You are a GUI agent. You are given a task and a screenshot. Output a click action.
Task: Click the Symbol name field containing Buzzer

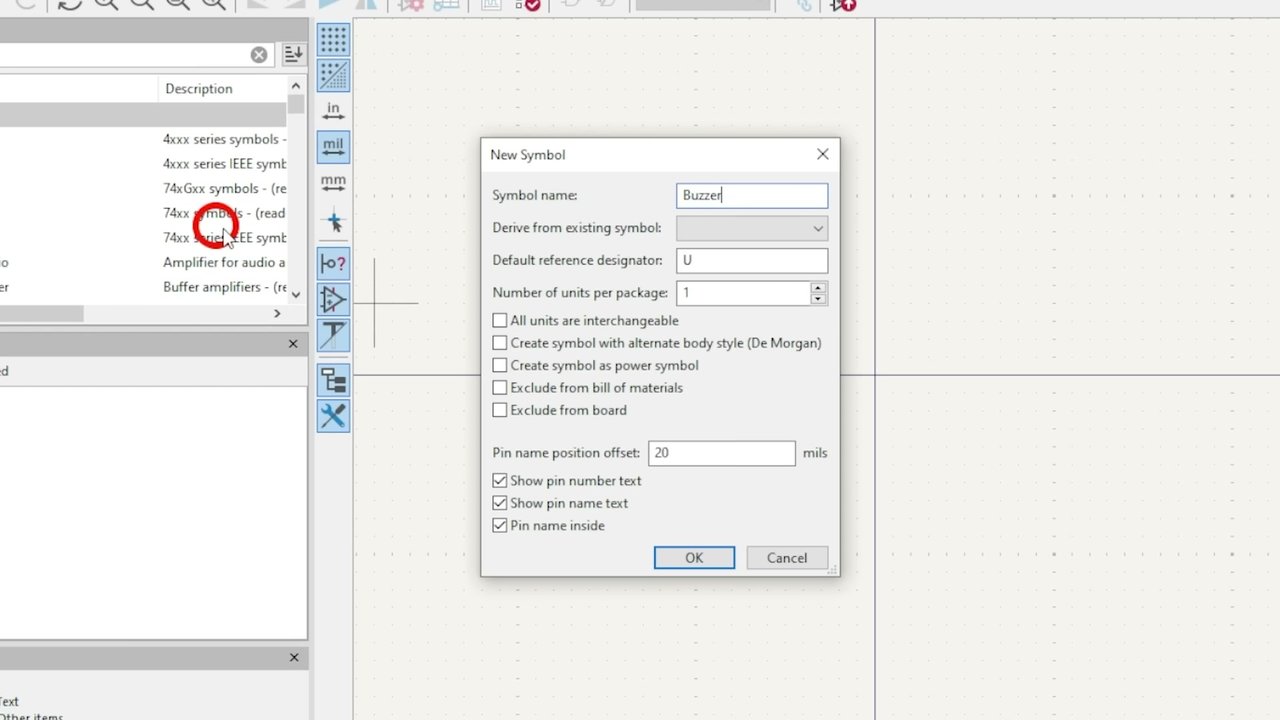coord(752,196)
